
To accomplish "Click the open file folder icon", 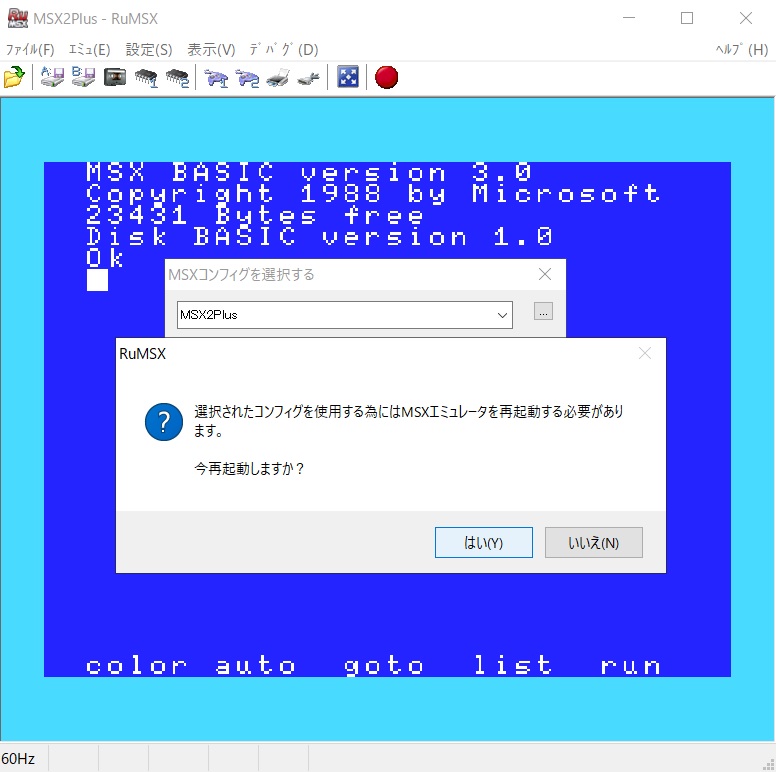I will tap(14, 77).
